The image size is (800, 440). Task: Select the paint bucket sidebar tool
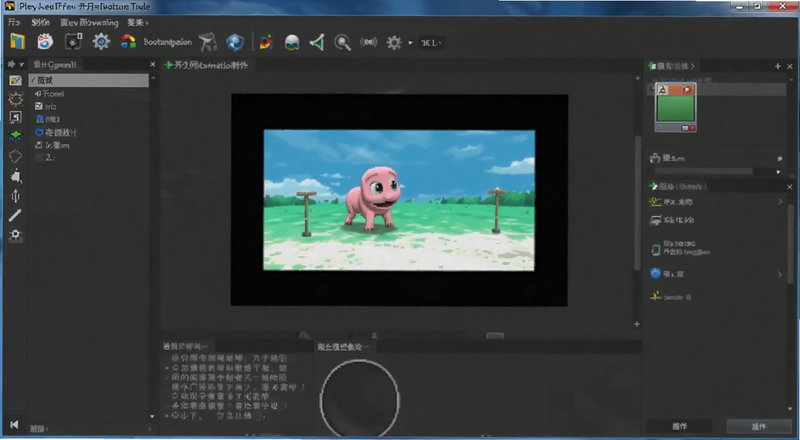point(16,176)
